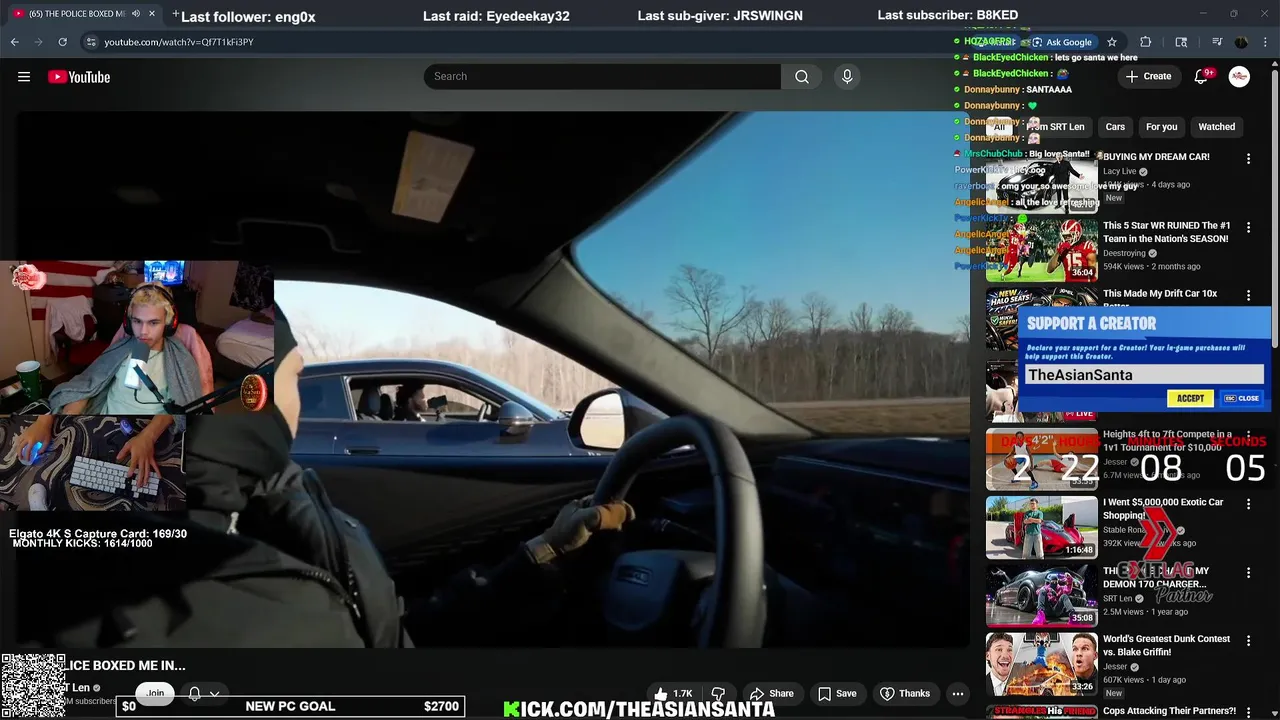
Task: Open the 5 Star WR video thumbnail
Action: click(x=1042, y=250)
